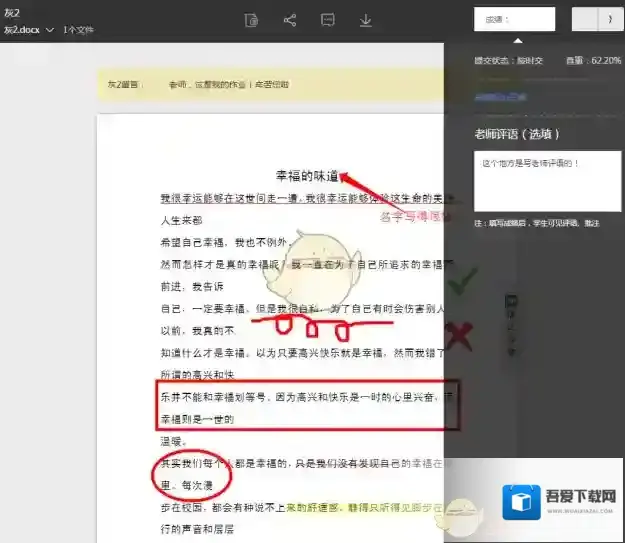This screenshot has width=625, height=543.
Task: Click the share icon in top toolbar
Action: 290,20
